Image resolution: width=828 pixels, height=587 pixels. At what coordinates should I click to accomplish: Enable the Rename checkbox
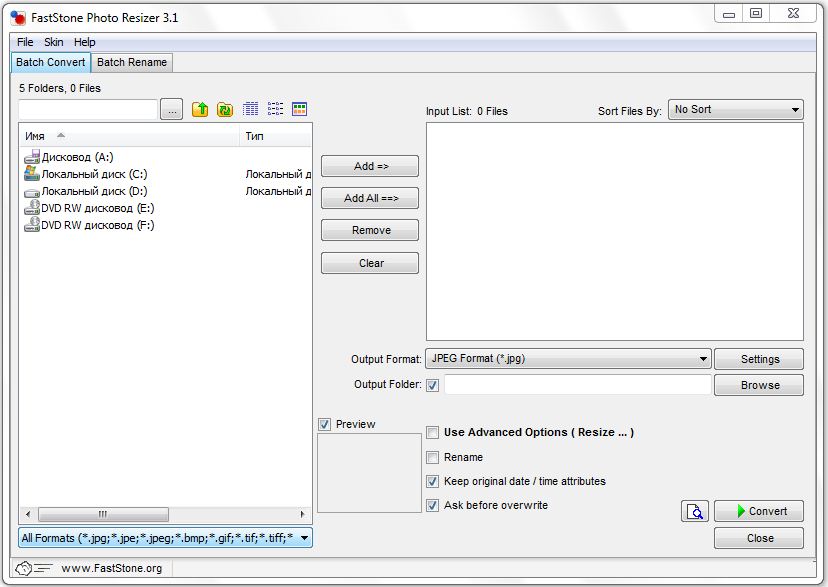tap(432, 457)
